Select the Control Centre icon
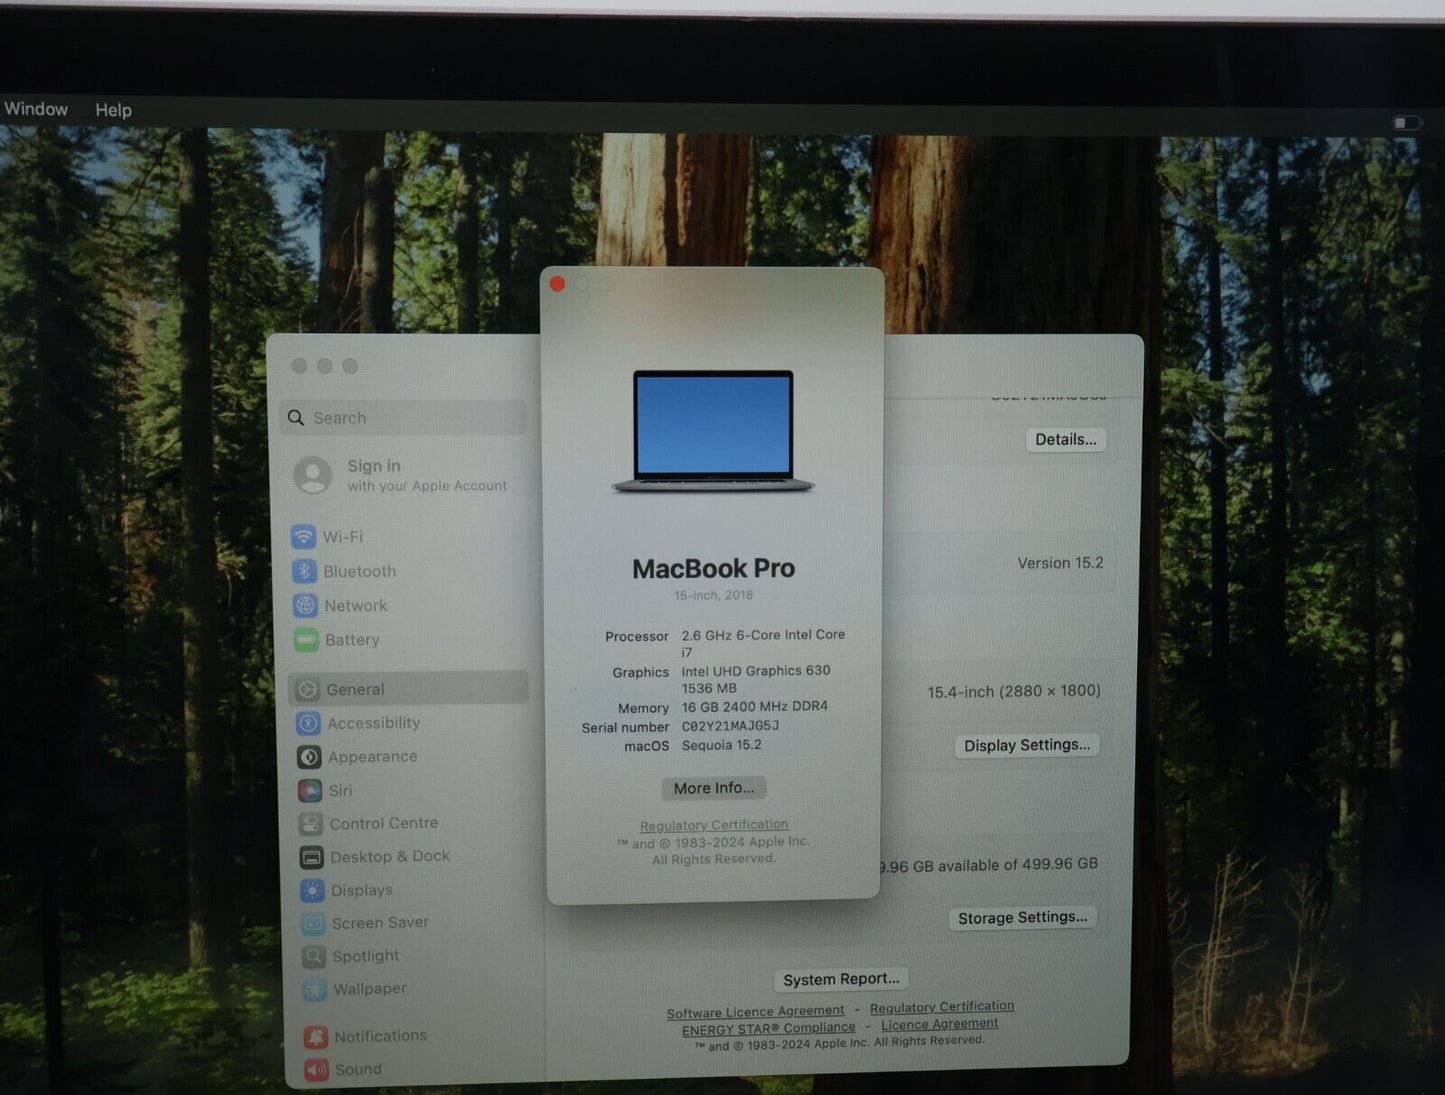The height and width of the screenshot is (1095, 1445). (311, 824)
